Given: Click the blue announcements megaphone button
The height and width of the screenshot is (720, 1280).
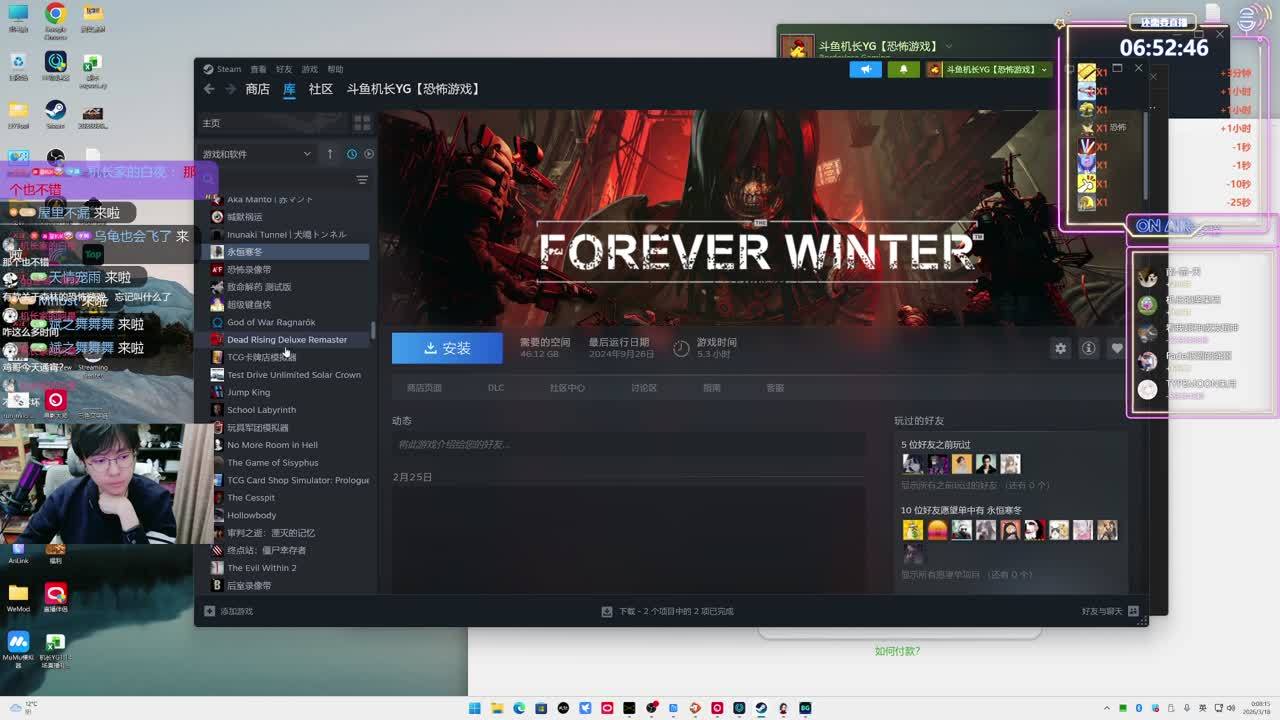Looking at the screenshot, I should (x=865, y=69).
